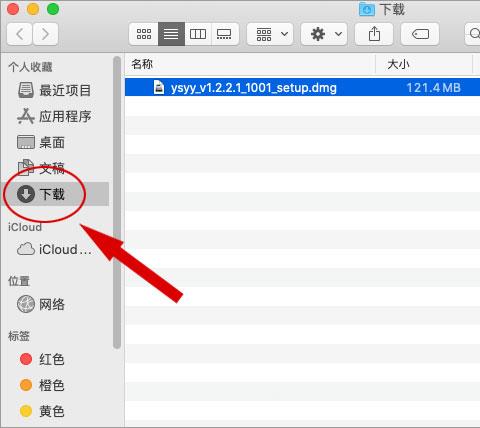
Task: Sort by the 大小 column header
Action: [x=424, y=64]
